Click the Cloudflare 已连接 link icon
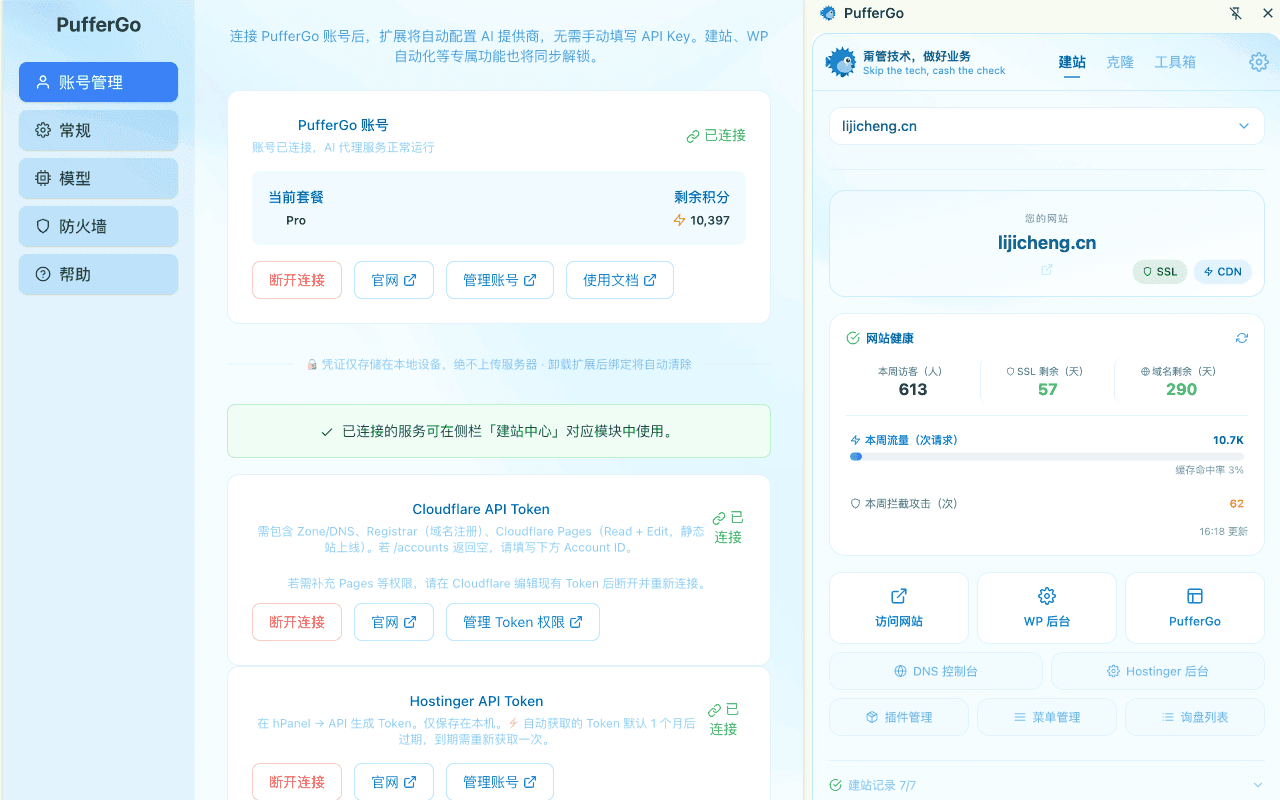1280x800 pixels. pyautogui.click(x=719, y=518)
